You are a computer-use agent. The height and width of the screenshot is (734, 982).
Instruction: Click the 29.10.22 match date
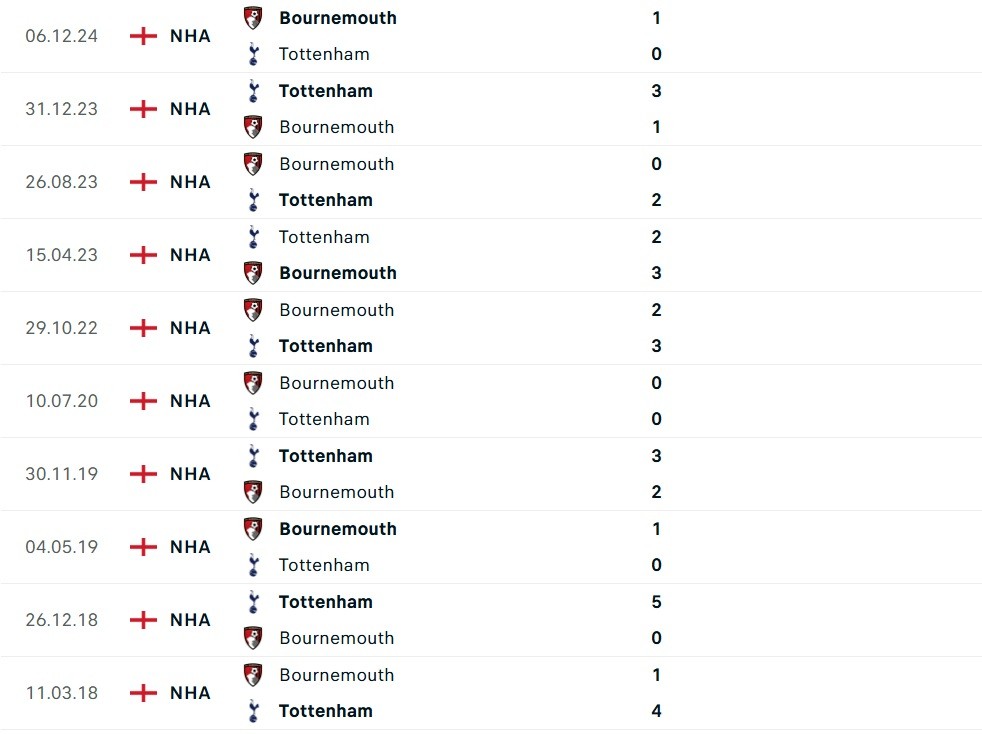click(62, 328)
